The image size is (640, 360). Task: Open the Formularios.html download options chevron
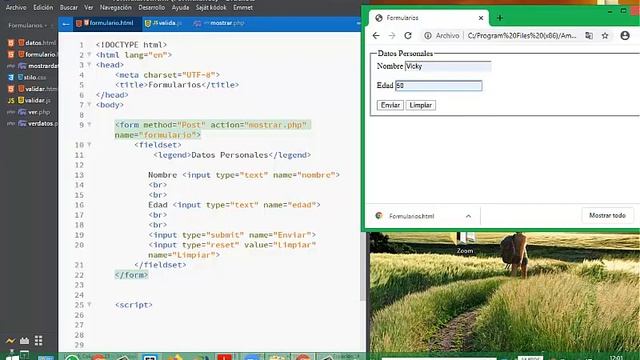[x=469, y=216]
